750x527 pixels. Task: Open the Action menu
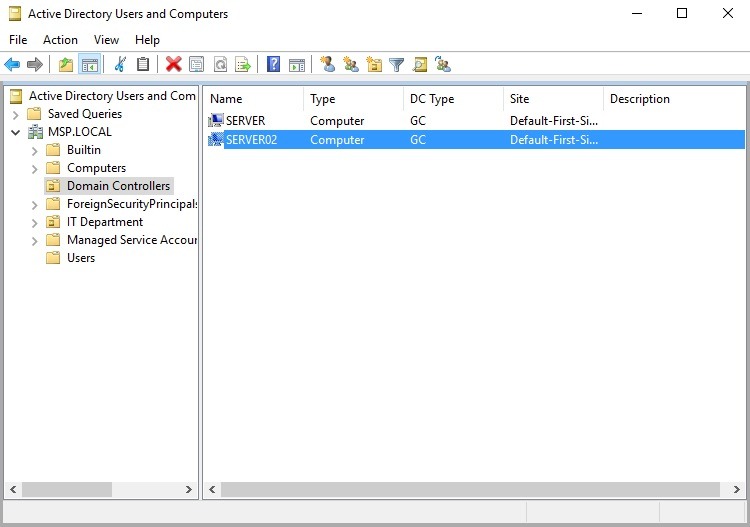[x=60, y=40]
